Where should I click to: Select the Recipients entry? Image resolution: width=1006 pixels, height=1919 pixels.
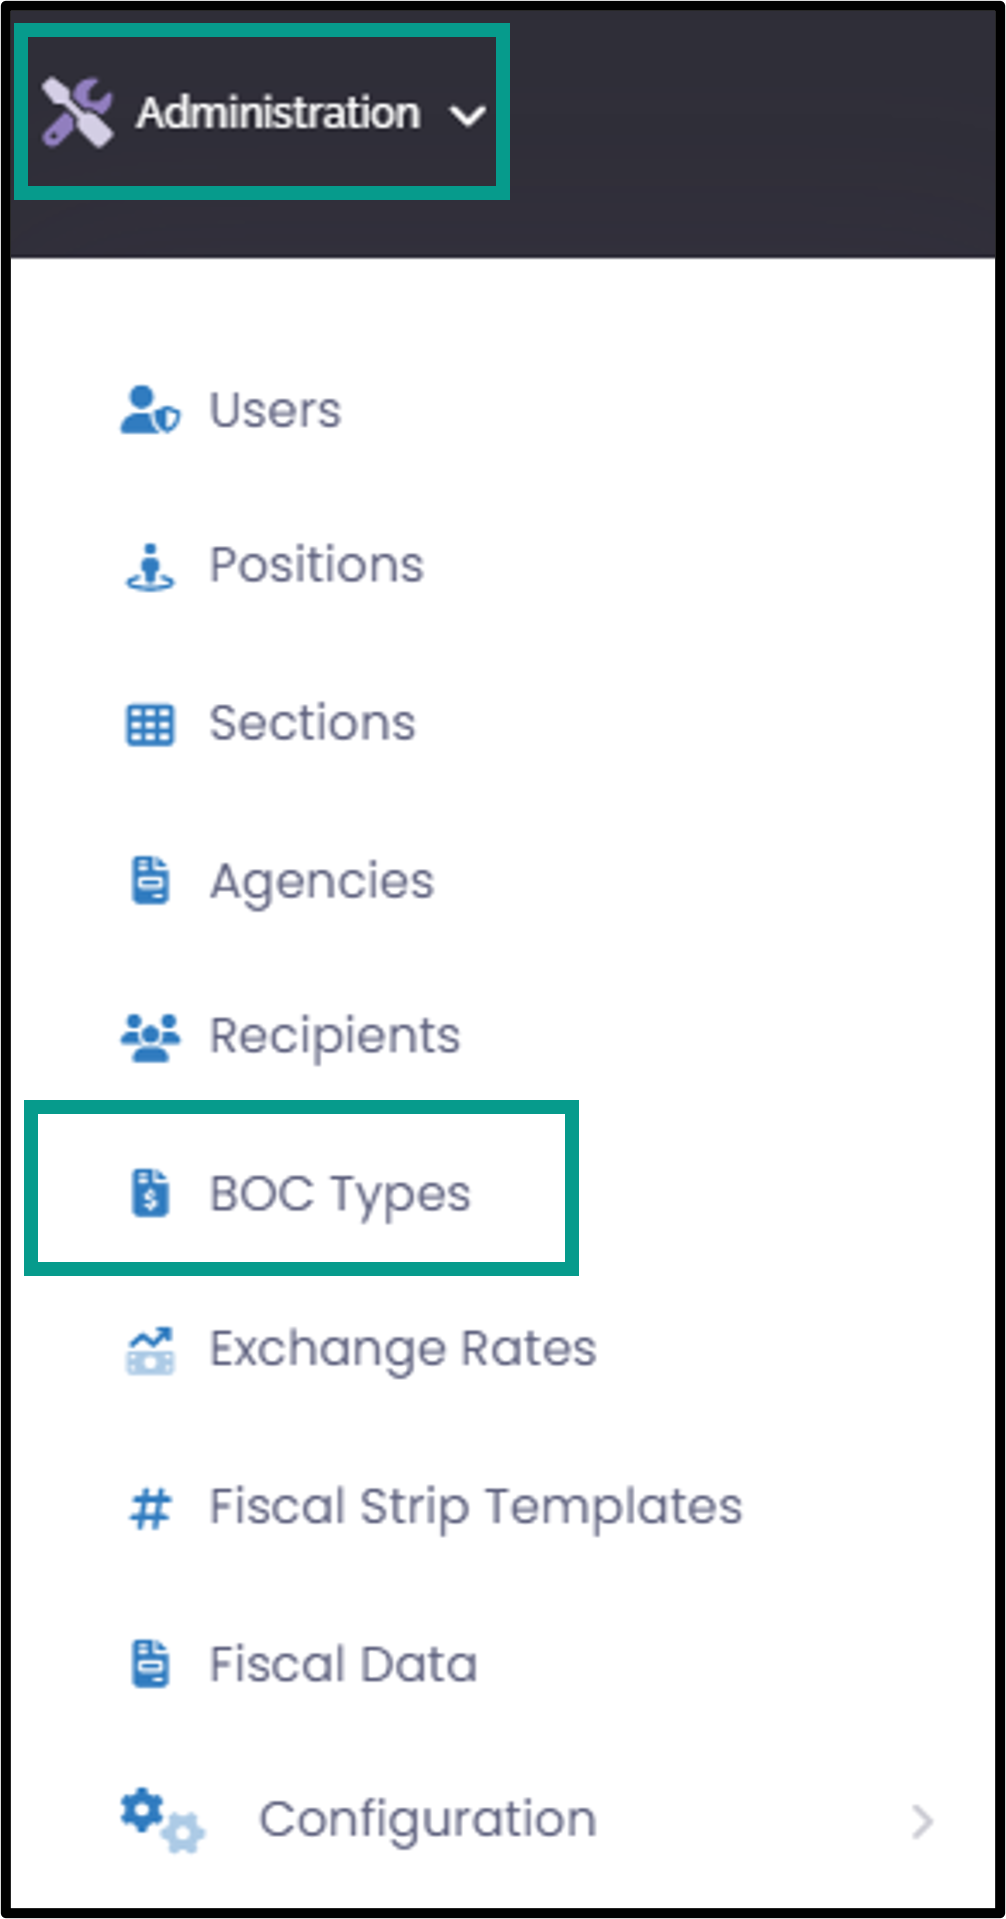tap(335, 1037)
